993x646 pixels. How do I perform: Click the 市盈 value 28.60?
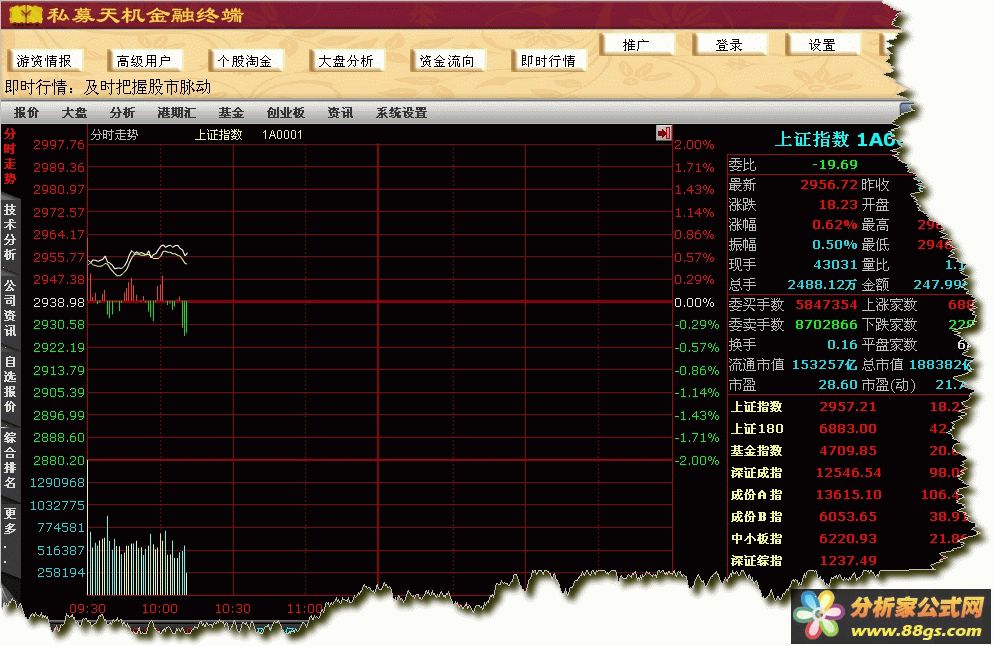click(x=838, y=385)
